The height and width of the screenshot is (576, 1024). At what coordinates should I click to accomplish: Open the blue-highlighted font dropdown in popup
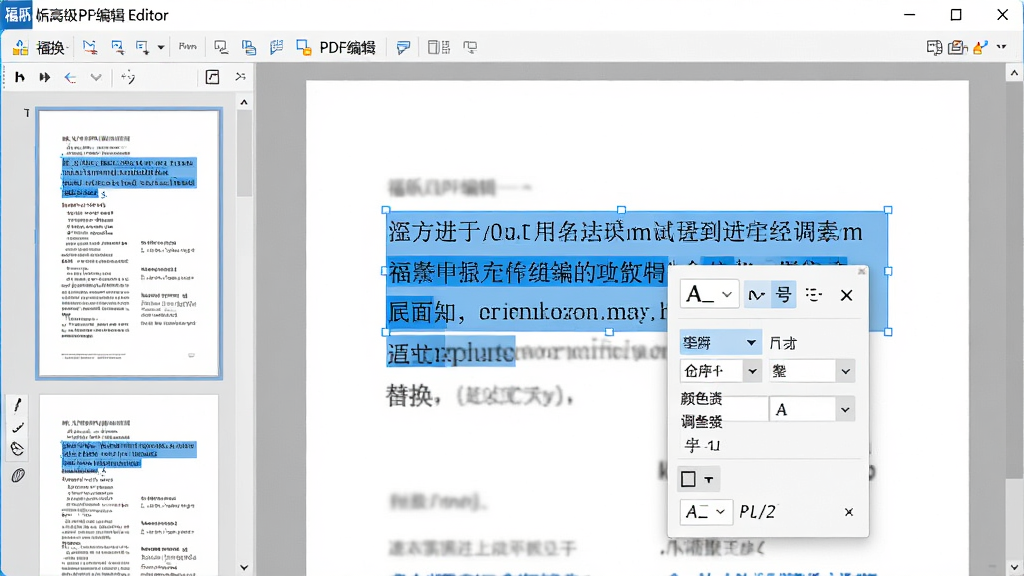coord(720,342)
